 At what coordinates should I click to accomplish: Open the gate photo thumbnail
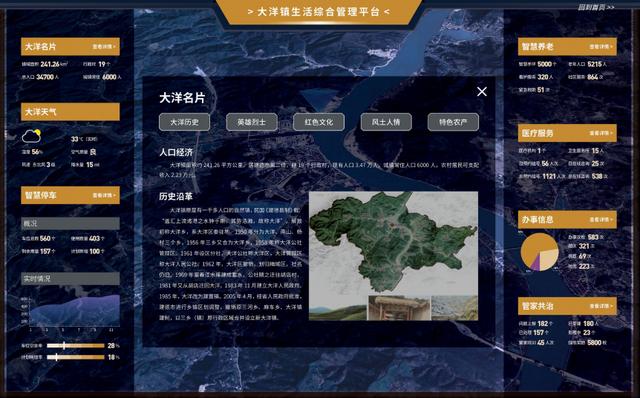[399, 308]
